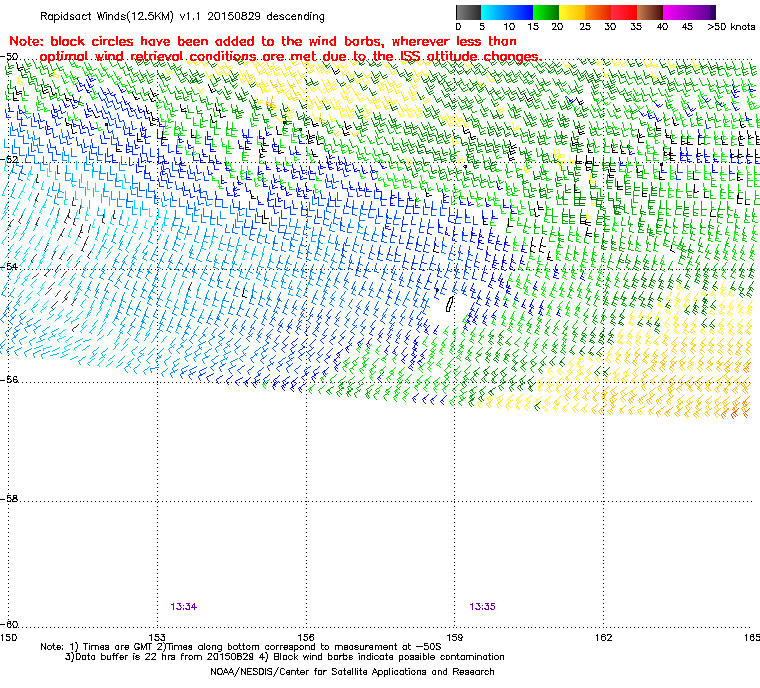Click the '>50 knots' legend label

click(731, 27)
